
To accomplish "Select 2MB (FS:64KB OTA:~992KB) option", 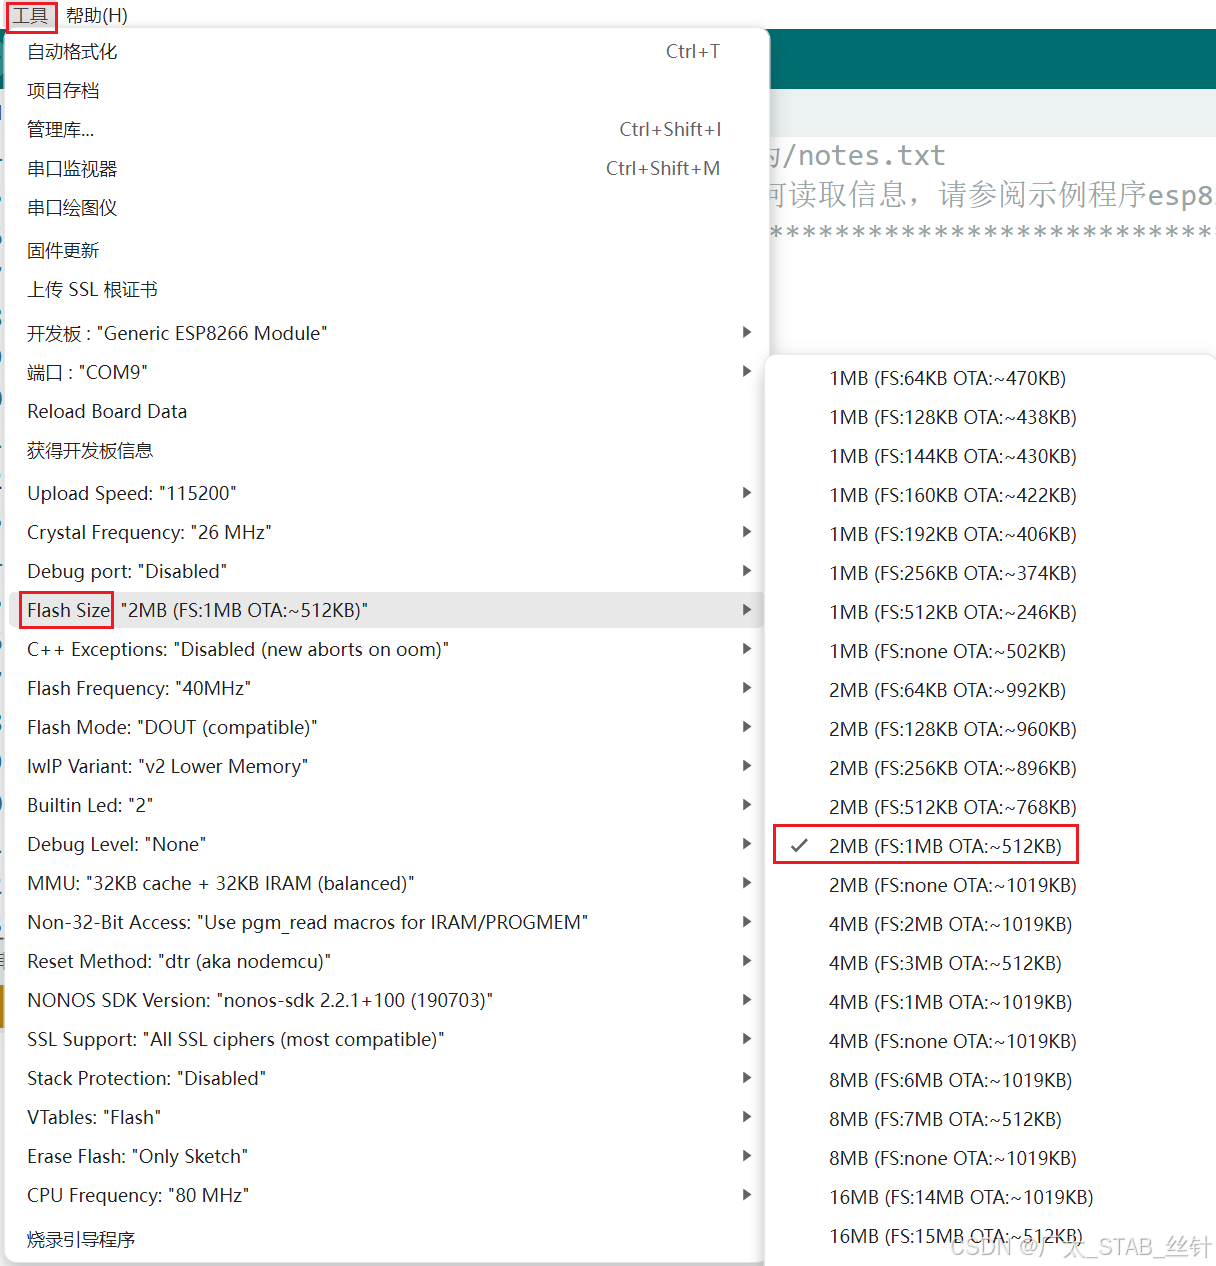I will (990, 690).
